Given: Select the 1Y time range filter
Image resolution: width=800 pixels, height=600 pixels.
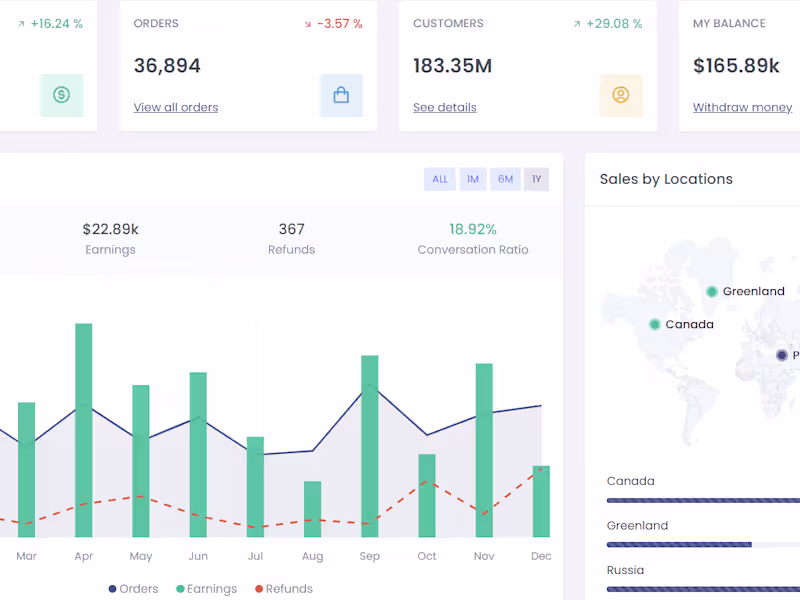Looking at the screenshot, I should coord(536,179).
